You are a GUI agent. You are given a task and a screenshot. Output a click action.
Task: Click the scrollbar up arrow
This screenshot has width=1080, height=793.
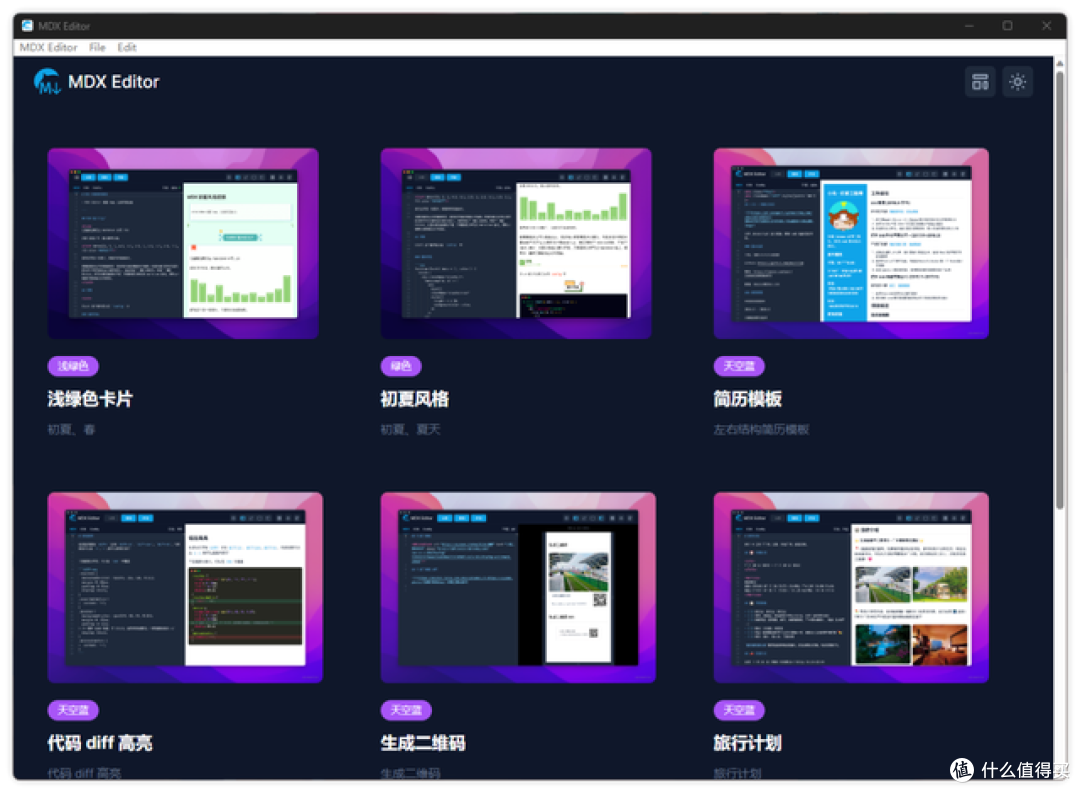pyautogui.click(x=1060, y=63)
